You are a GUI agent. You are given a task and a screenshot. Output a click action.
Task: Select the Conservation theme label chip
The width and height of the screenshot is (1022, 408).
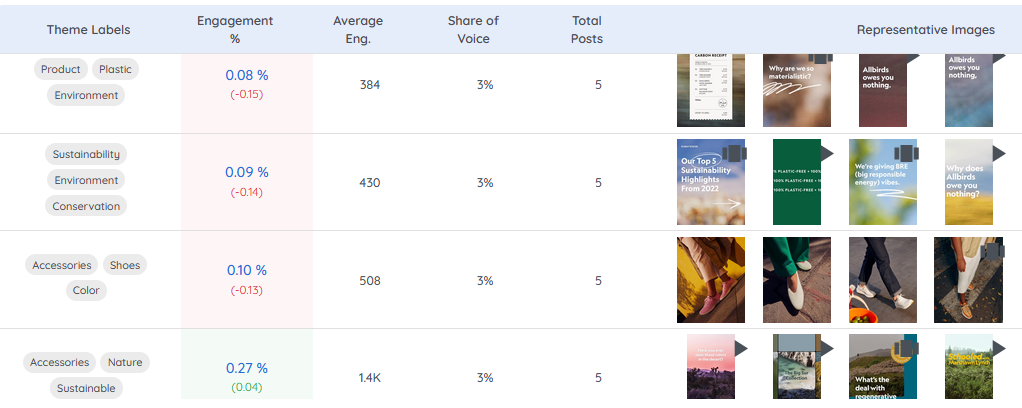pos(86,206)
